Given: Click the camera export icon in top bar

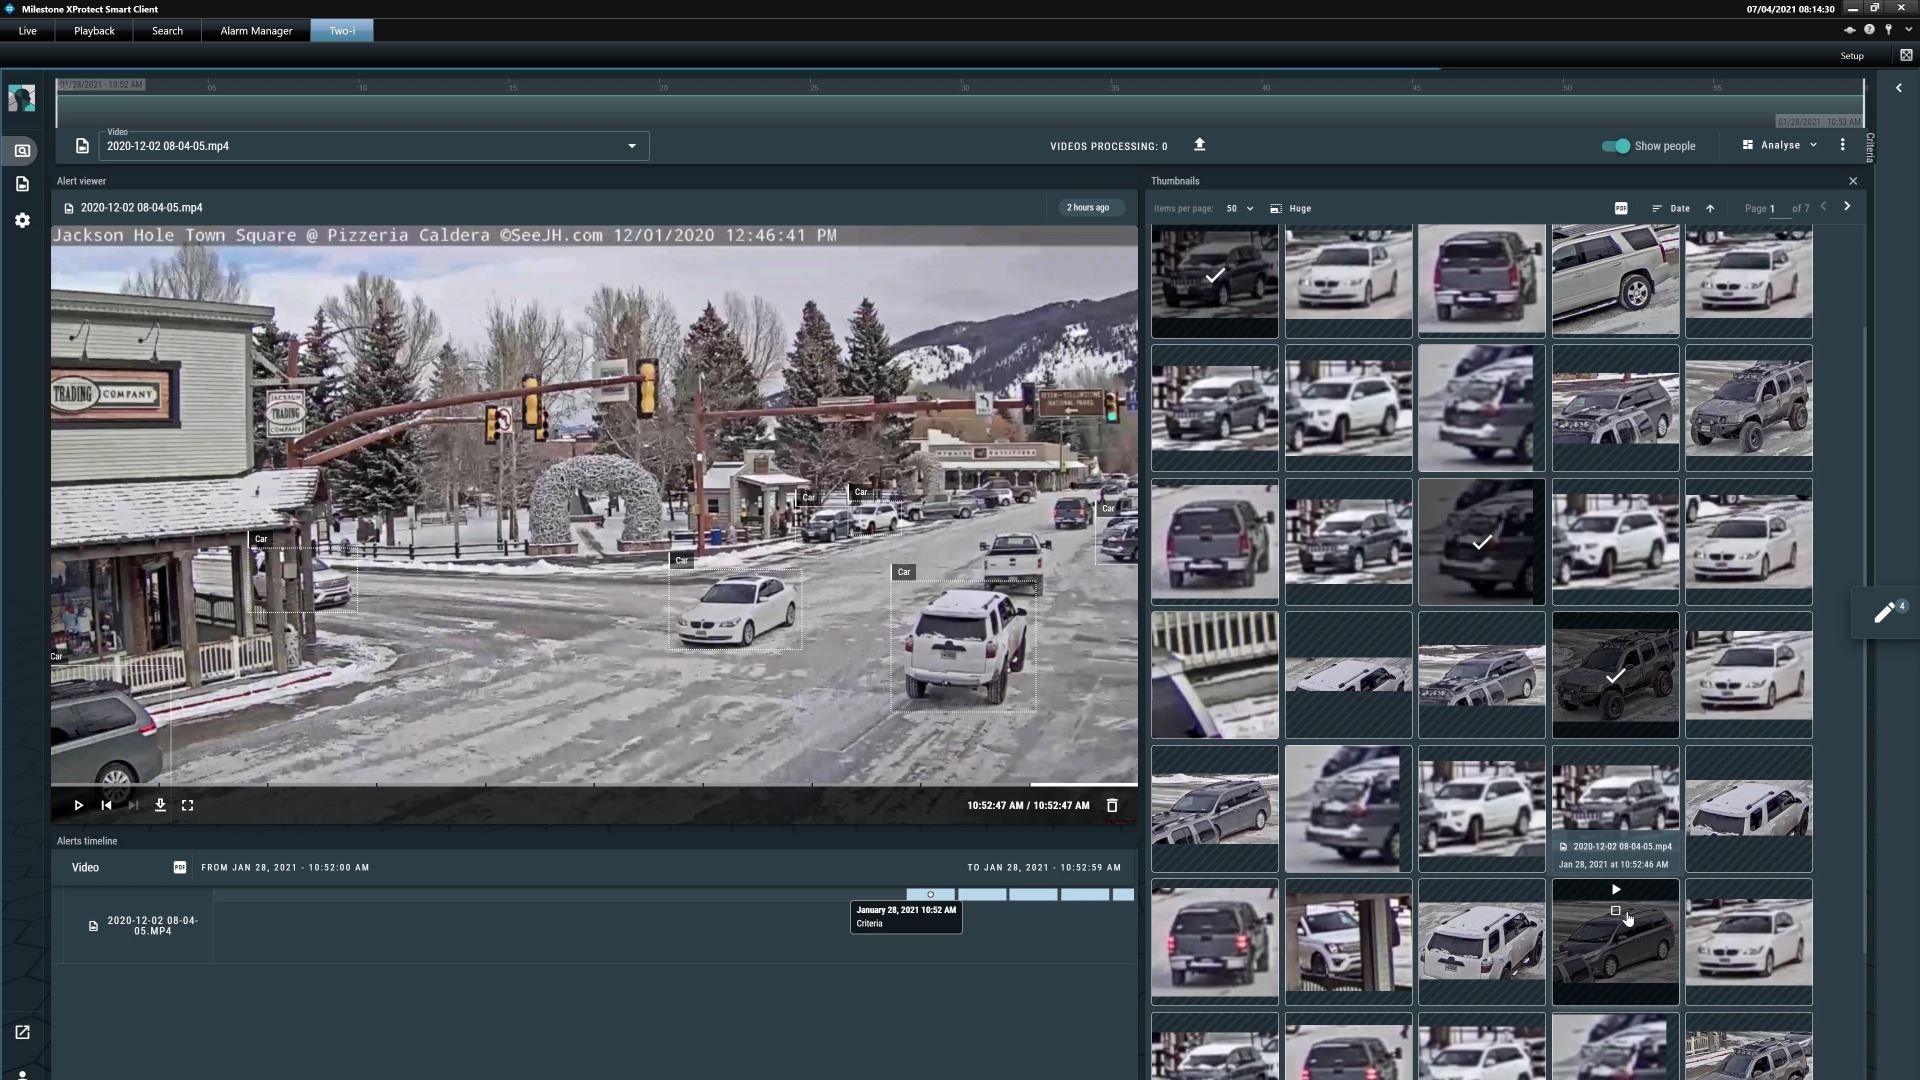Looking at the screenshot, I should coord(1849,30).
